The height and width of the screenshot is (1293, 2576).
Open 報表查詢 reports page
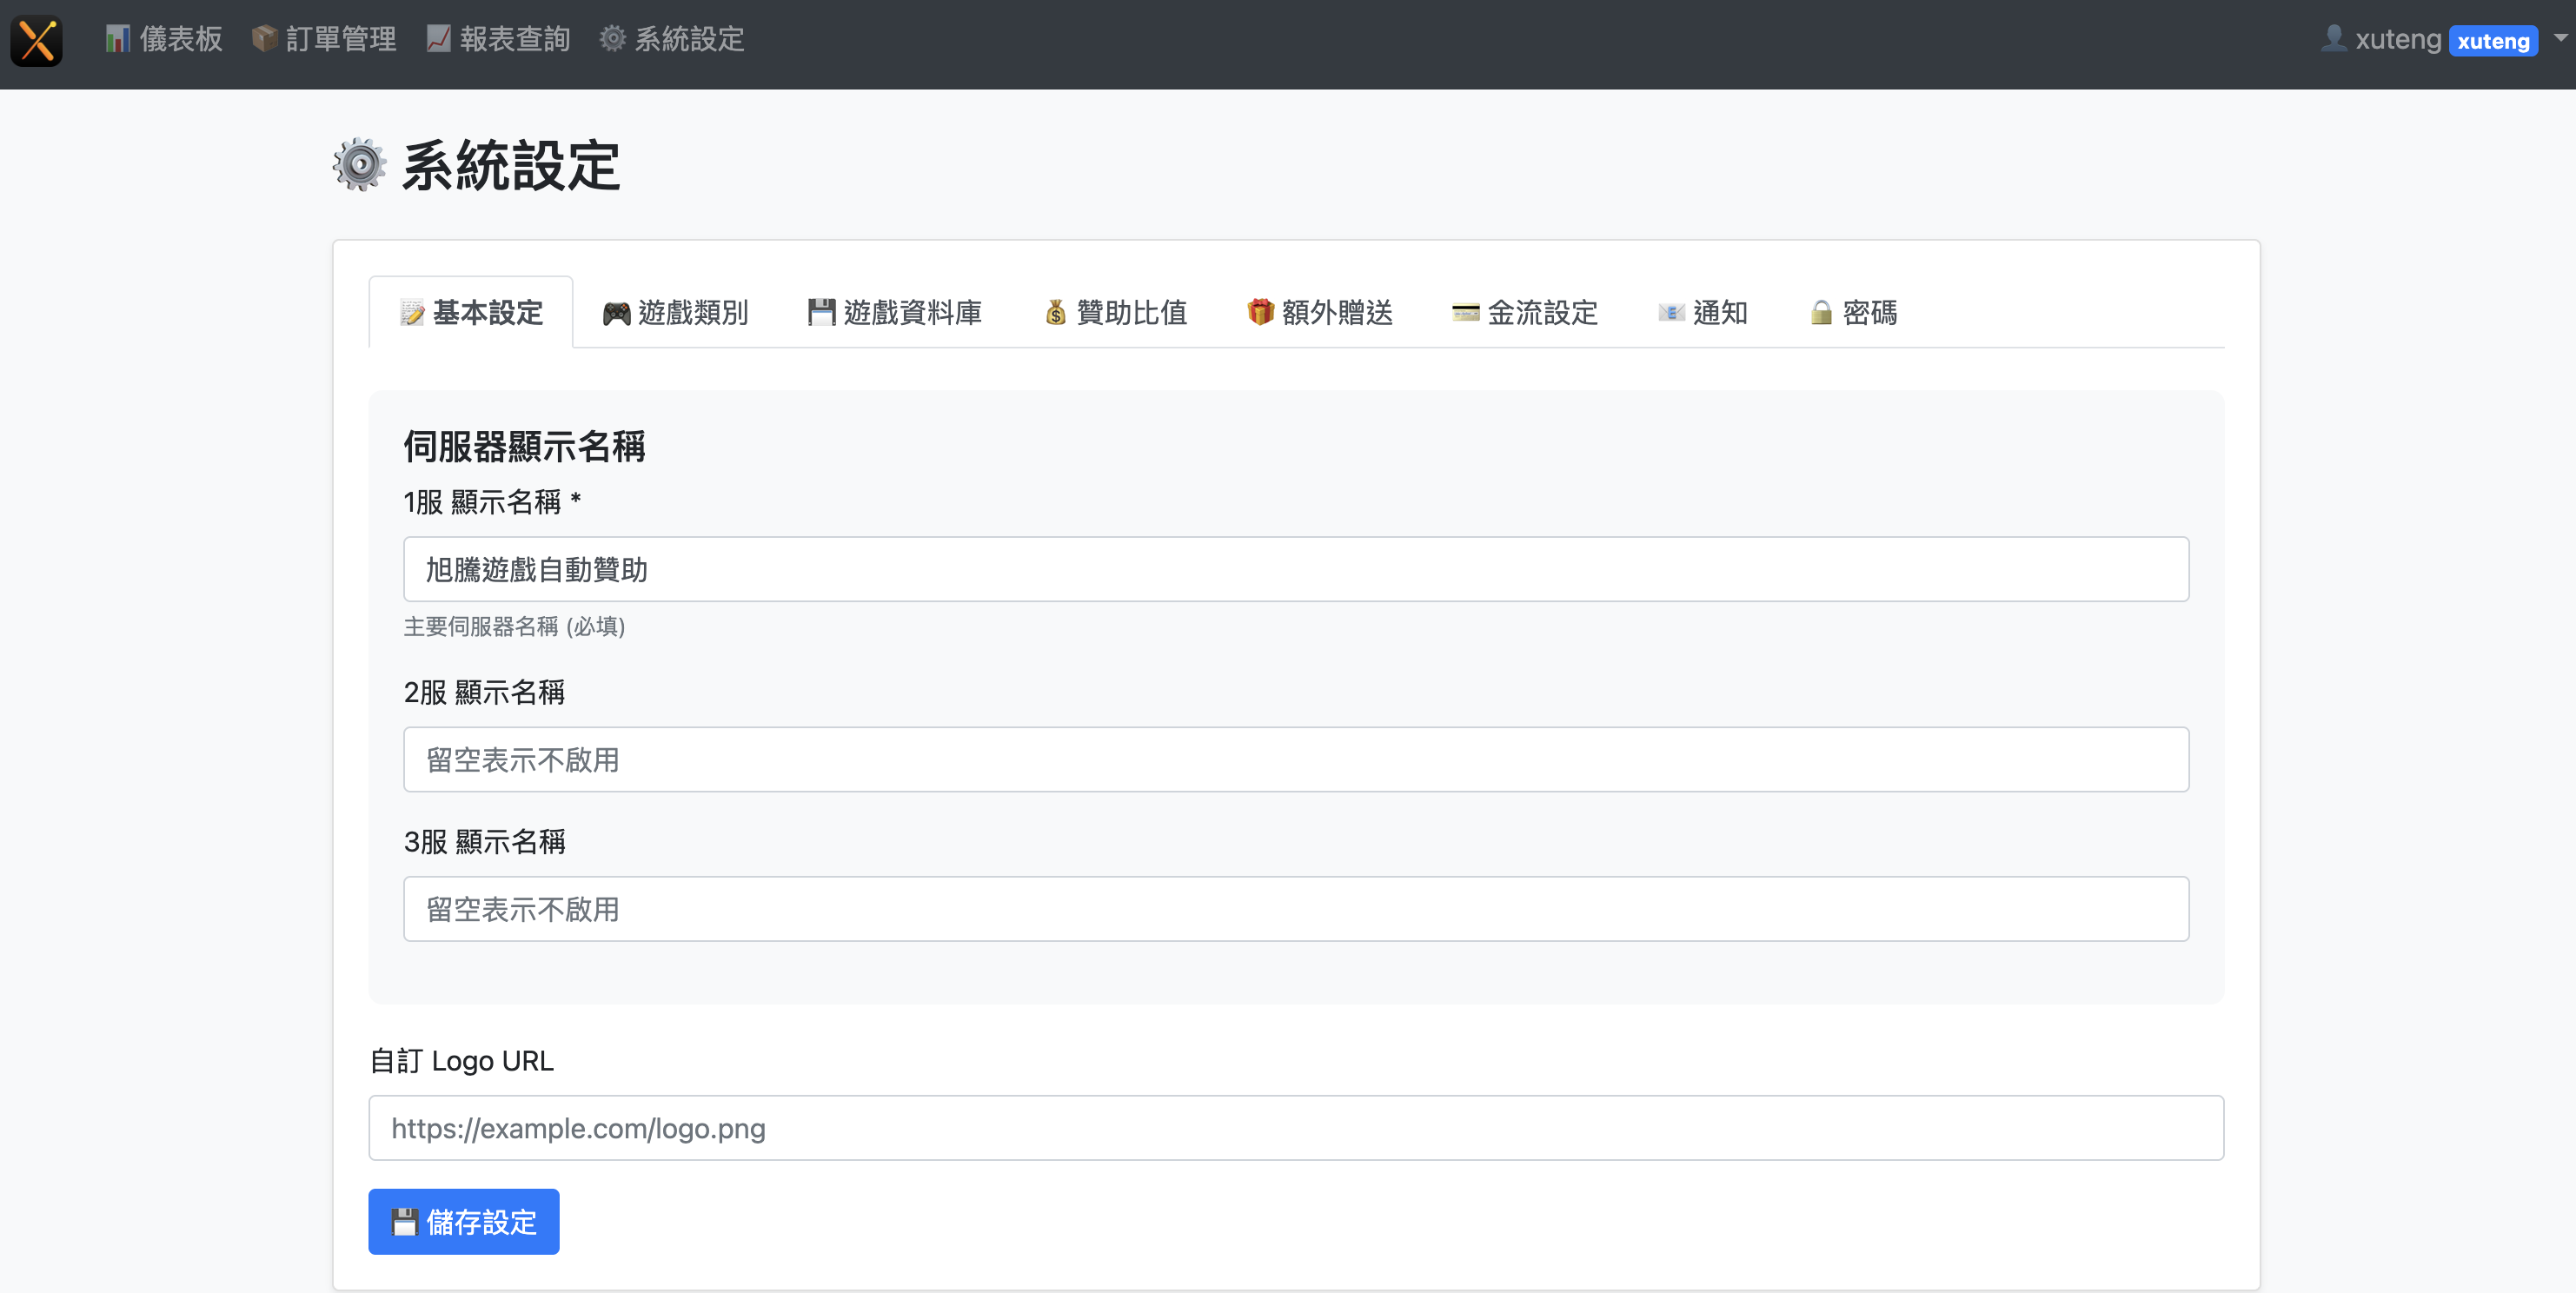tap(498, 39)
